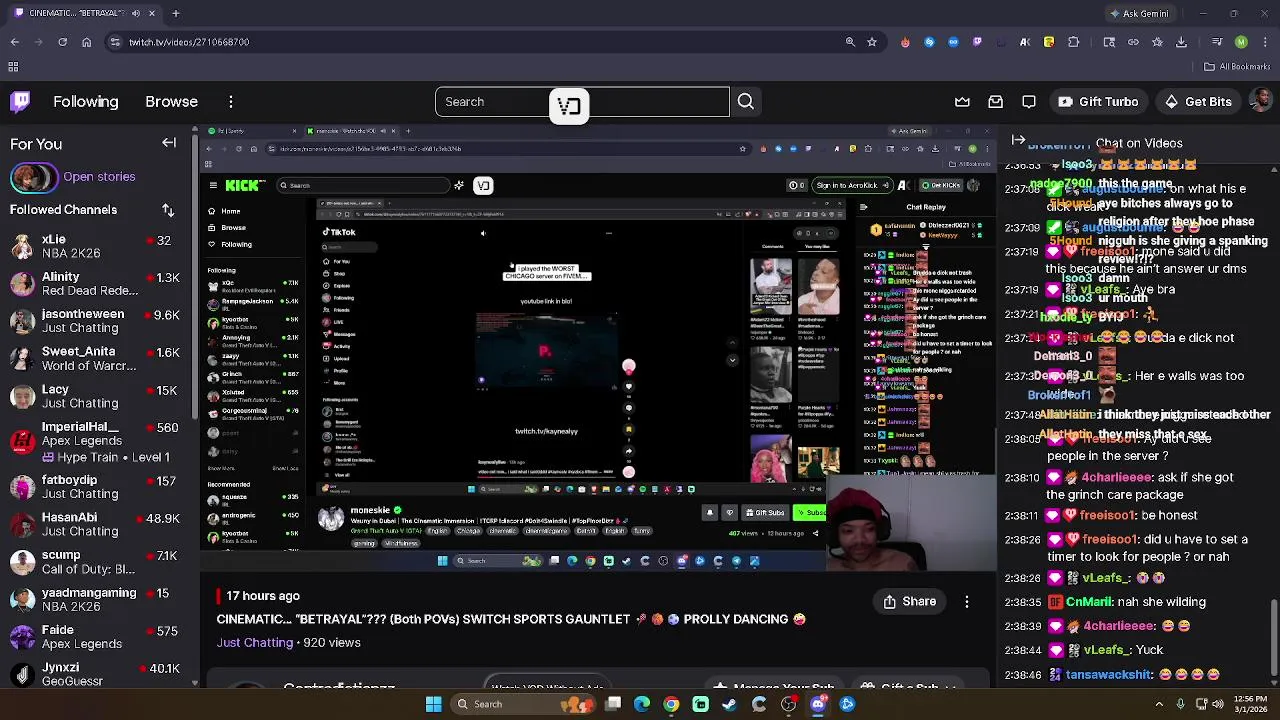Open Google Chrome from taskbar
Image resolution: width=1280 pixels, height=720 pixels.
671,704
